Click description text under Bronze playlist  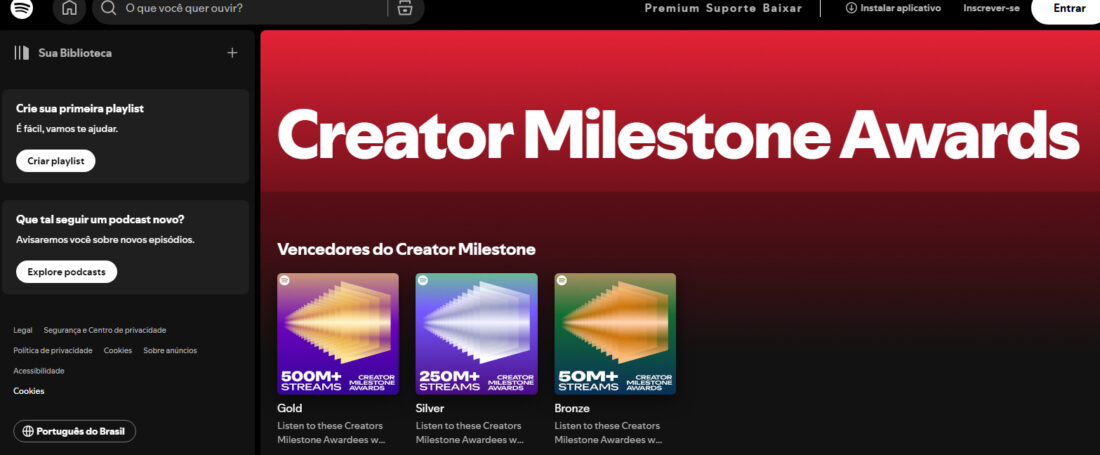pyautogui.click(x=608, y=433)
